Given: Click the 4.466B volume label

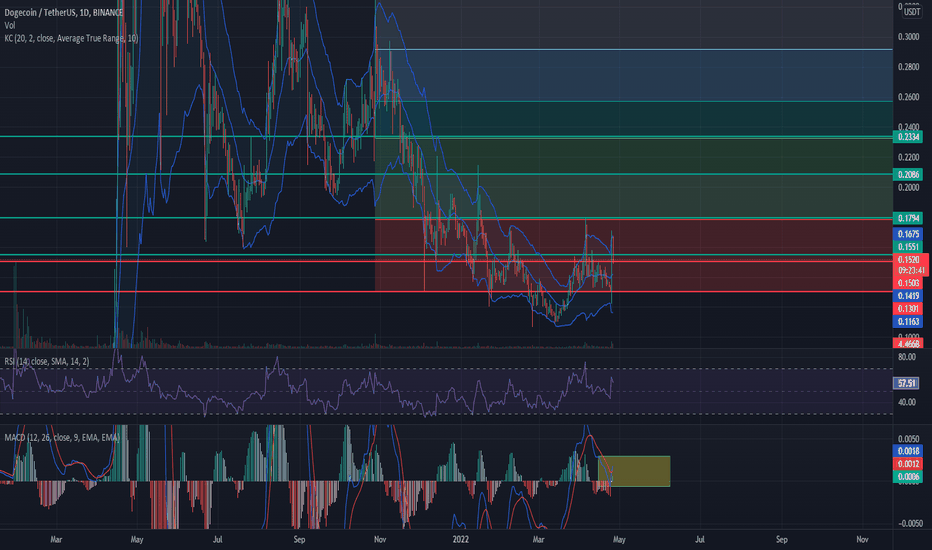Looking at the screenshot, I should click(908, 344).
